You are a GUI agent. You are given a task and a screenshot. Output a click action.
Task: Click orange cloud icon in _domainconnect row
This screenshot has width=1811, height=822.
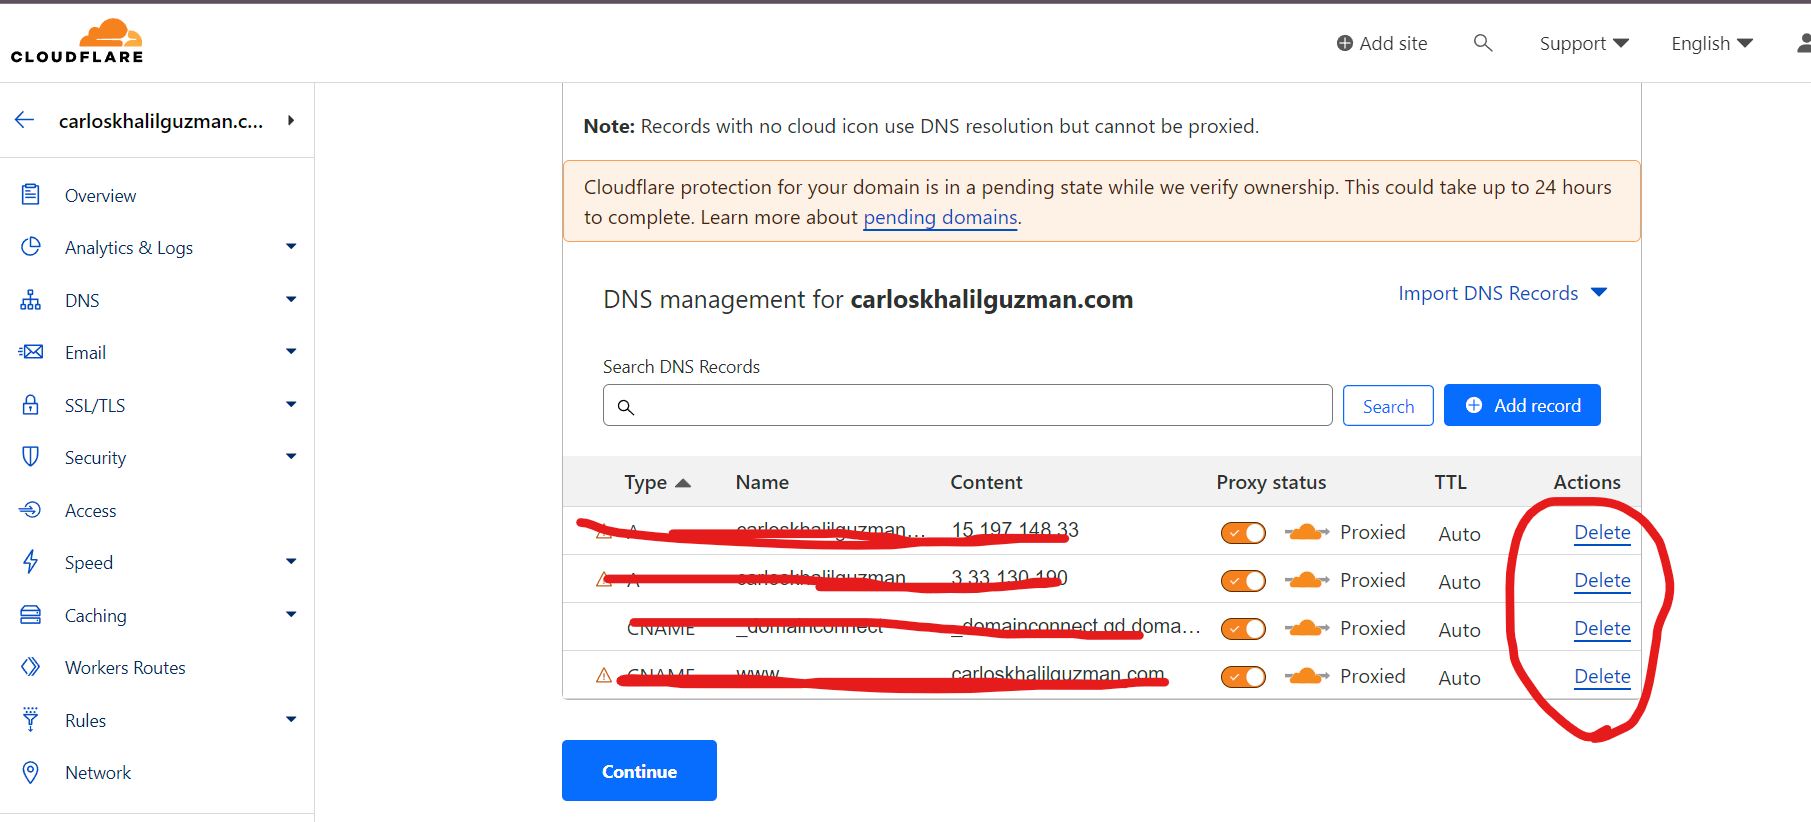point(1306,628)
